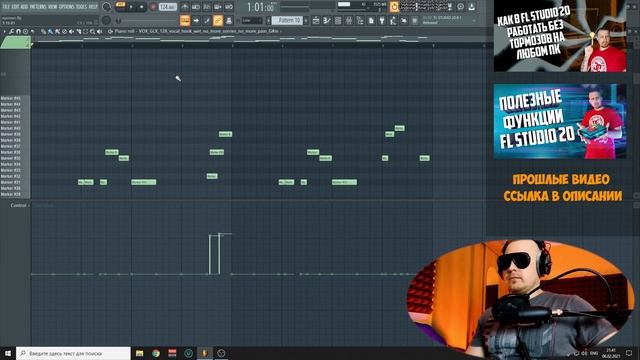
Task: Click the time display 1:01:00
Action: coord(260,7)
